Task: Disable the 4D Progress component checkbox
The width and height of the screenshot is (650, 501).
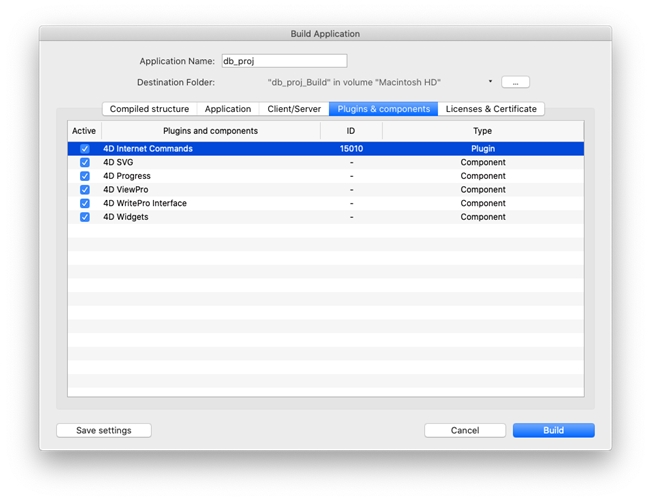Action: point(85,176)
